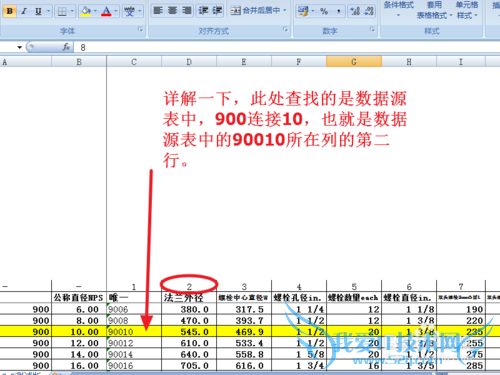The image size is (500, 375).
Task: Click in the formula bar showing 8
Action: pos(287,47)
